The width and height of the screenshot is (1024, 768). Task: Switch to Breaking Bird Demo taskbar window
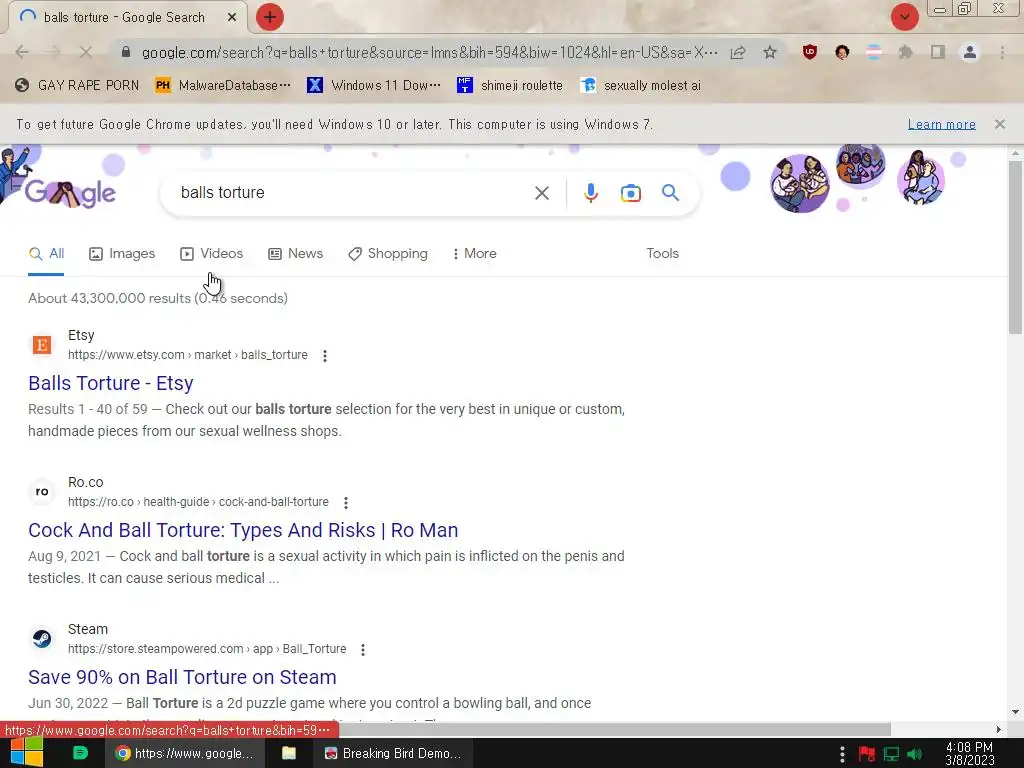tap(393, 753)
